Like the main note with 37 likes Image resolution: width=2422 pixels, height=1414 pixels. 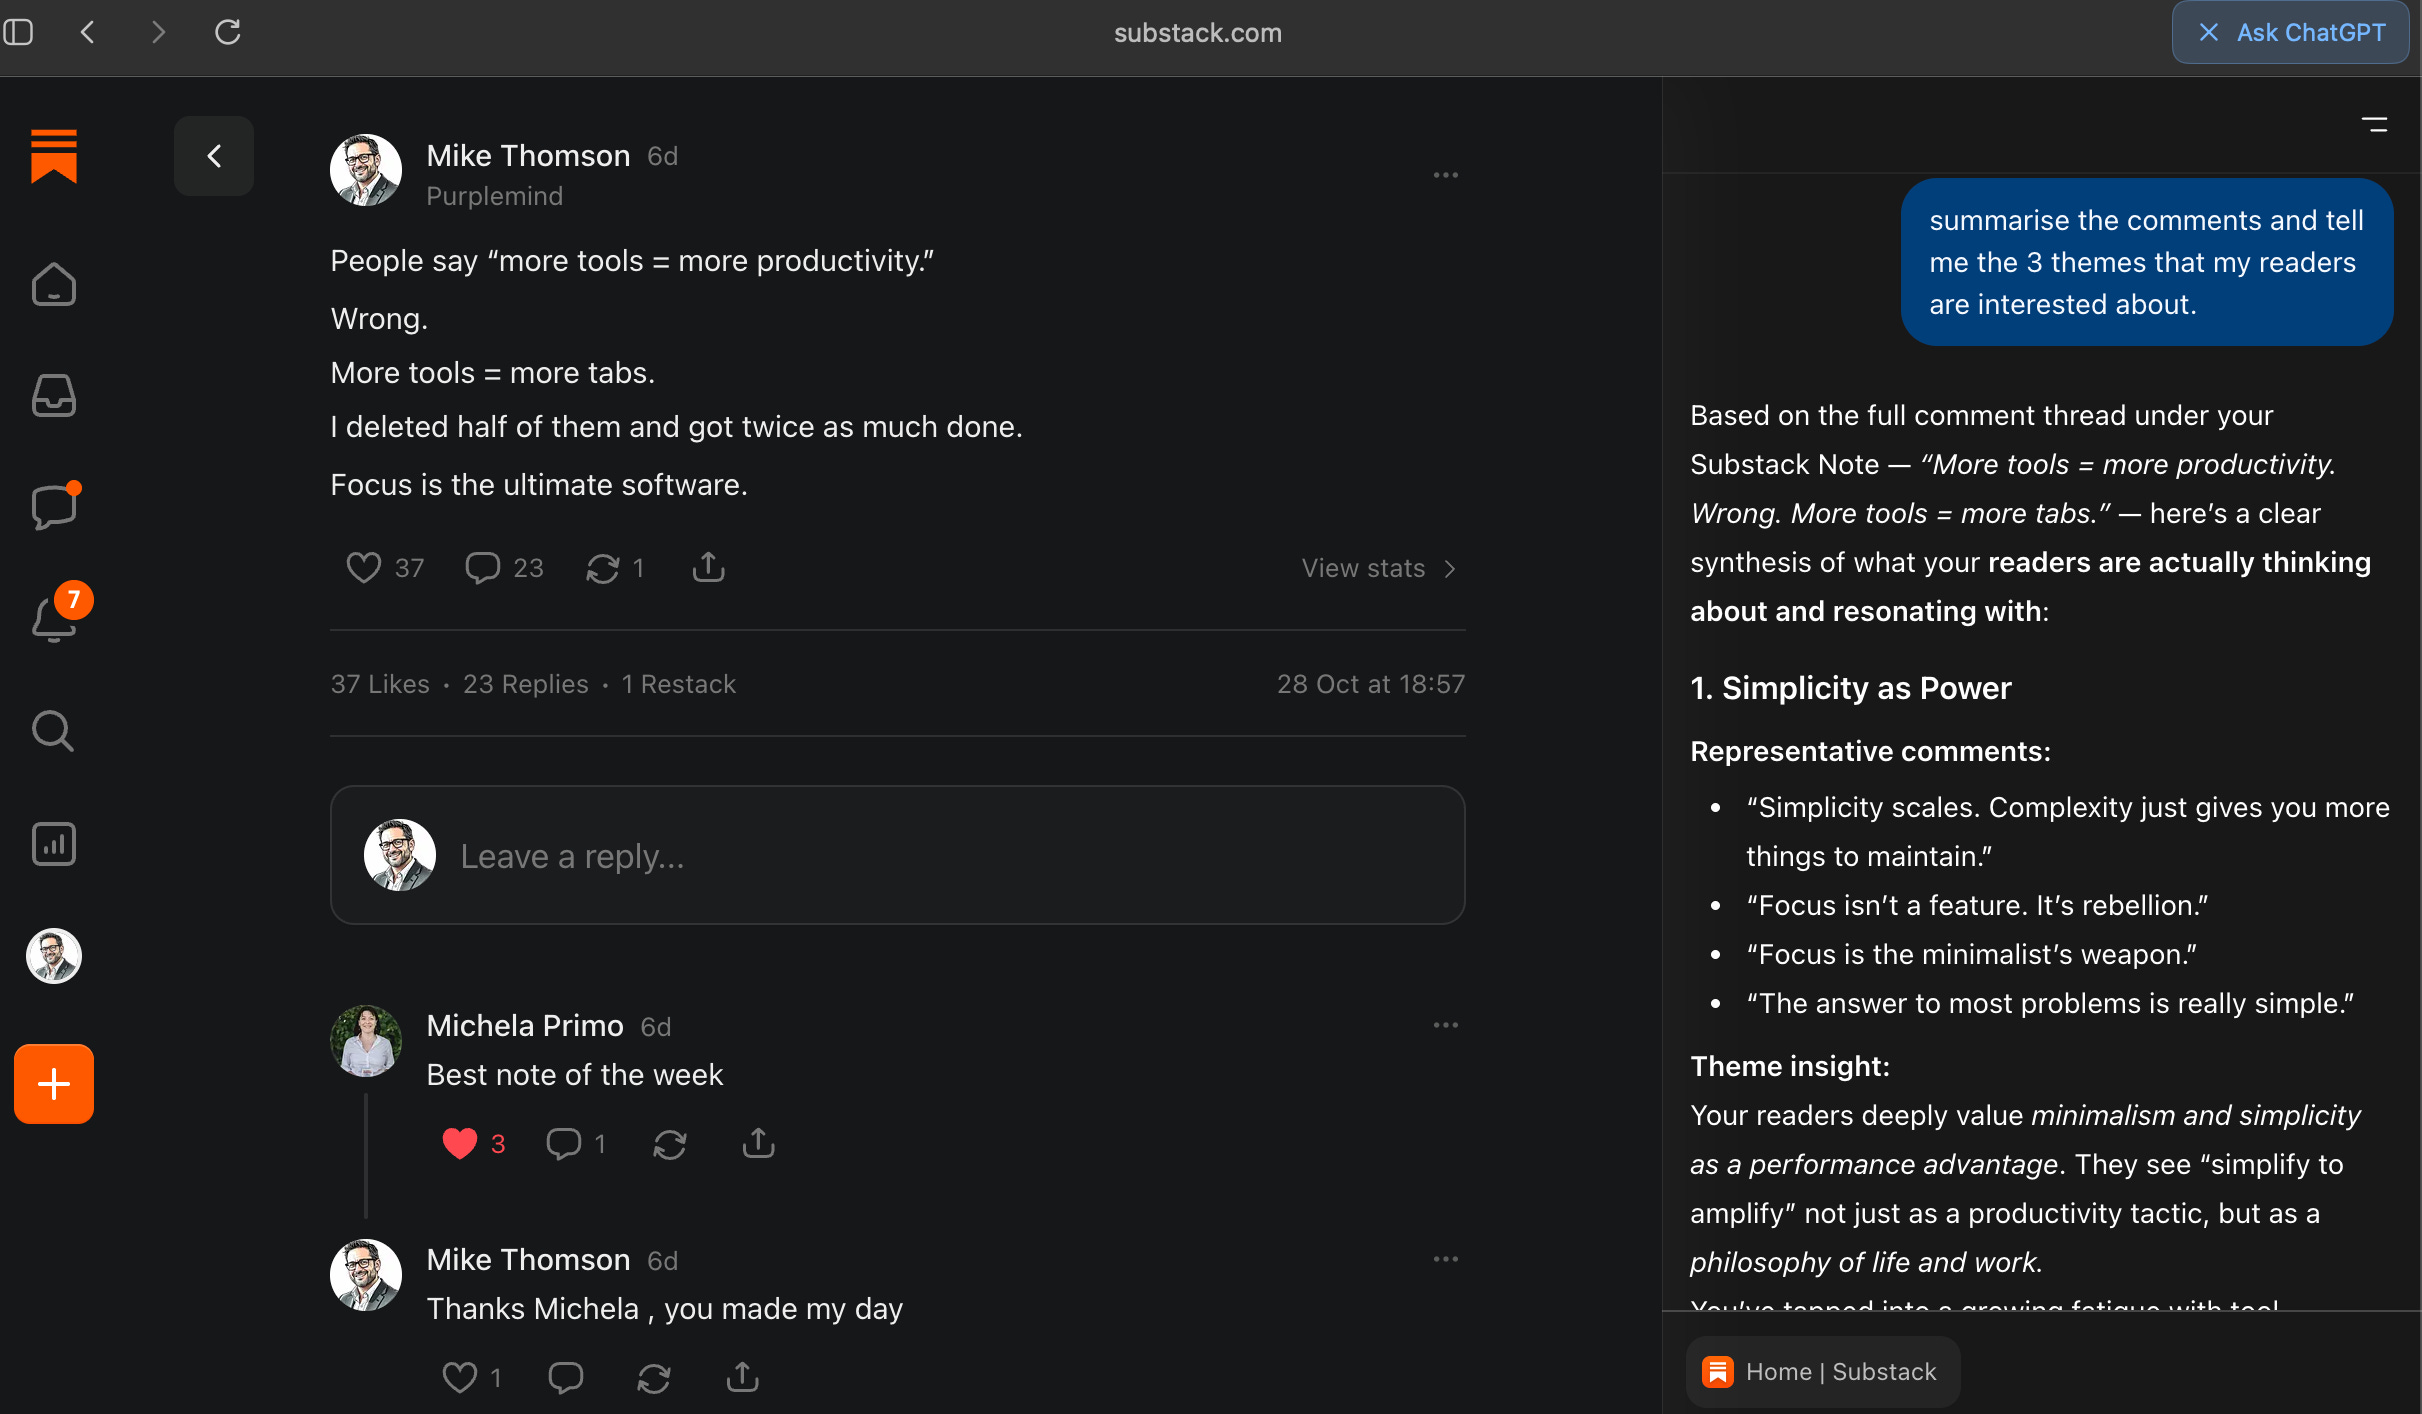point(364,567)
